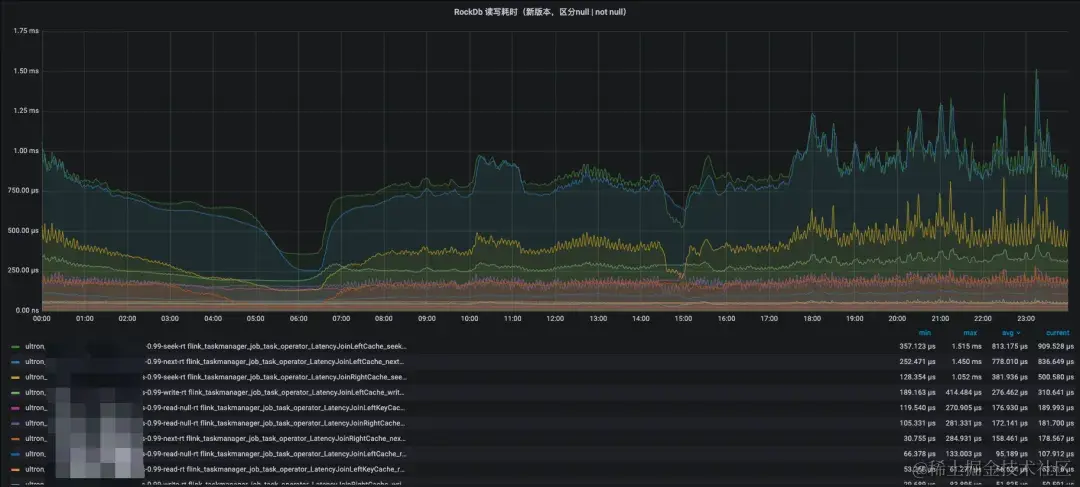1080x487 pixels.
Task: Isolate the 0.99-seek-rt LatencyJoinLeftCache_seek legend series
Action: tap(216, 346)
